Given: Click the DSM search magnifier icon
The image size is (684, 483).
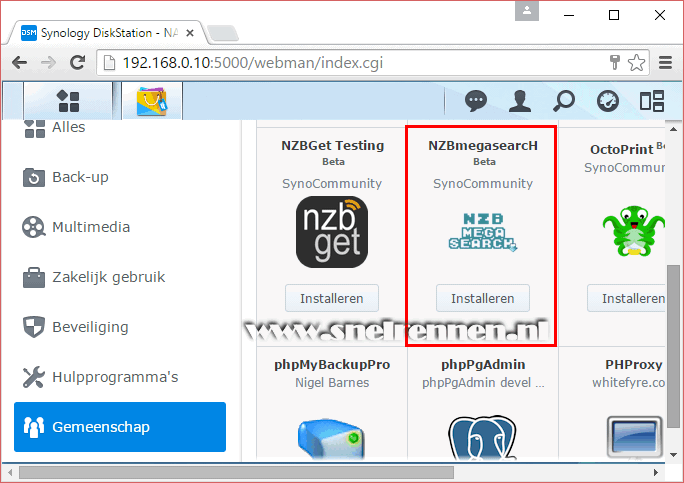Looking at the screenshot, I should 564,101.
